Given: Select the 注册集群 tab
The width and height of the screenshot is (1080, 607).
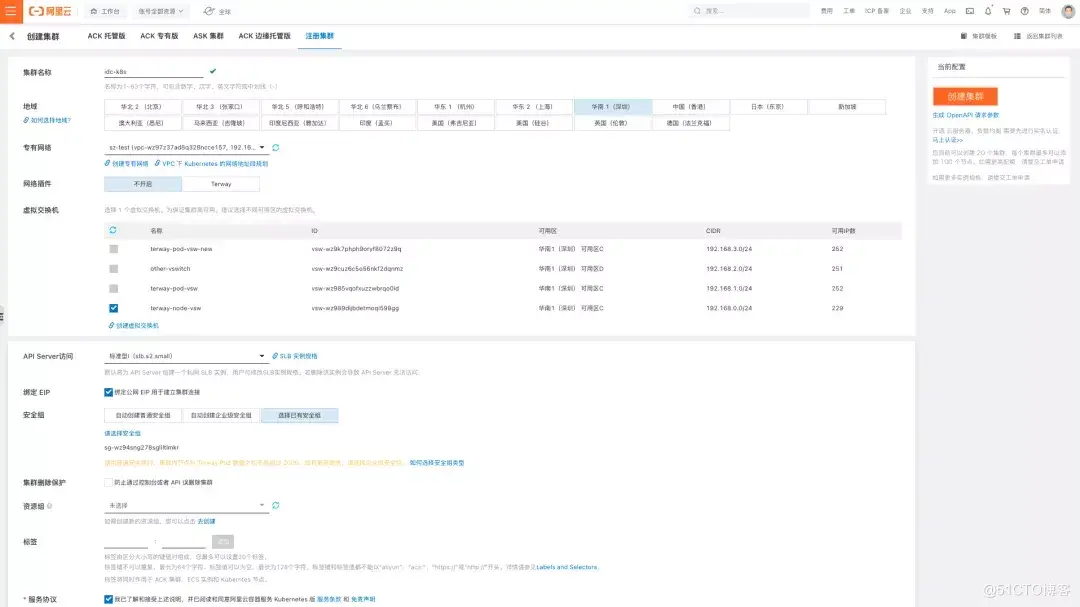Looking at the screenshot, I should click(320, 36).
